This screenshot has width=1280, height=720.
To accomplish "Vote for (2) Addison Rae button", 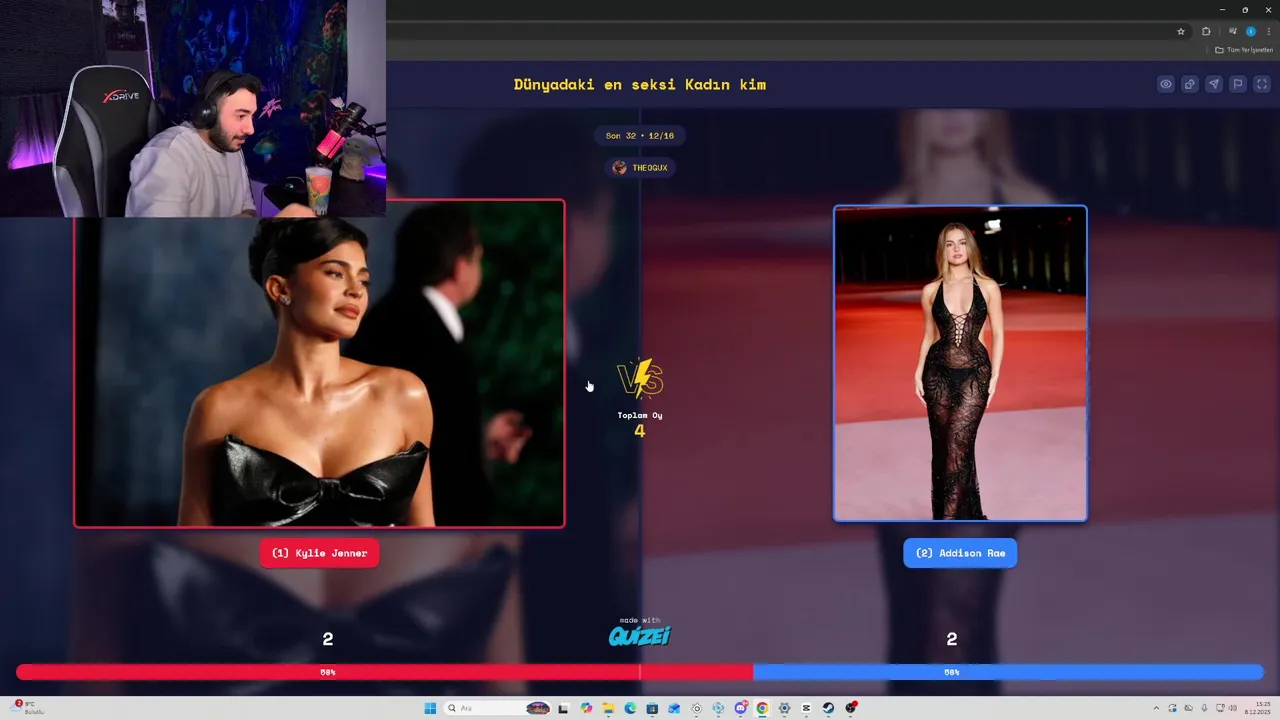I will [x=960, y=553].
